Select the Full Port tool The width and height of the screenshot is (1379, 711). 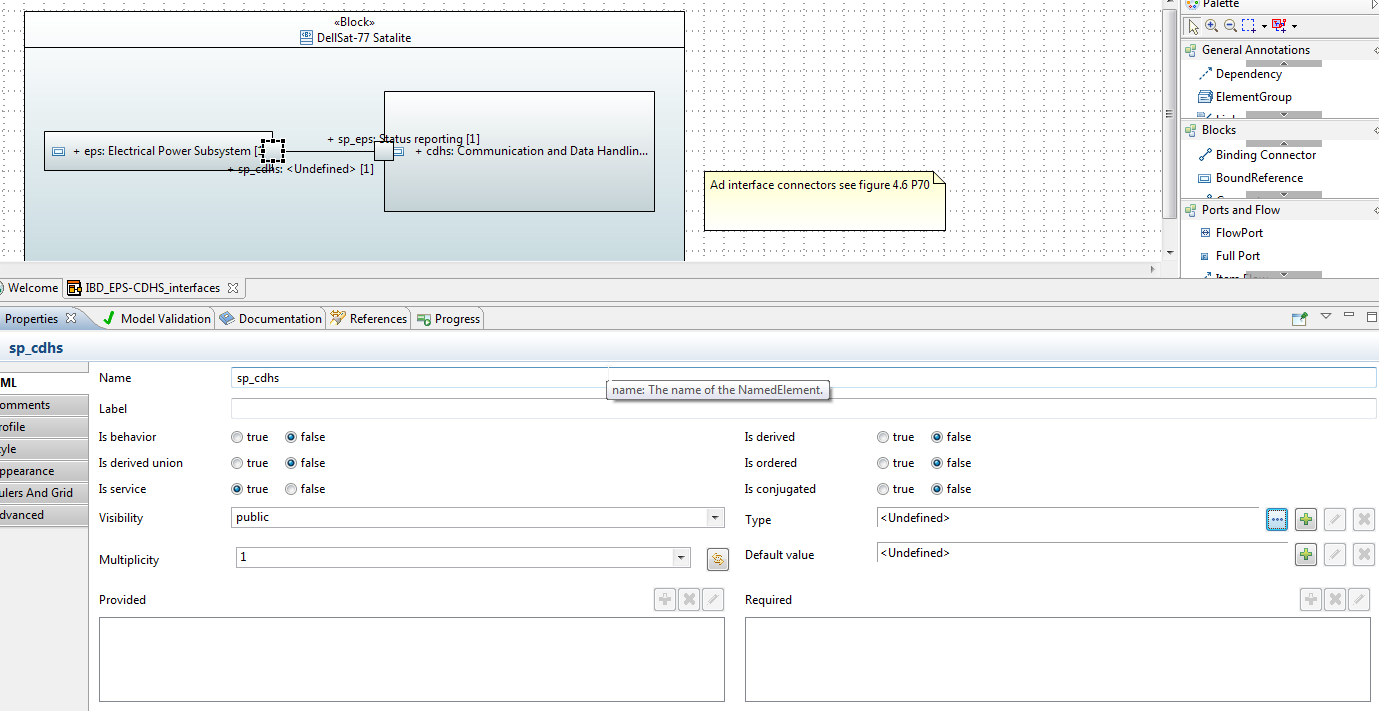[x=1229, y=256]
